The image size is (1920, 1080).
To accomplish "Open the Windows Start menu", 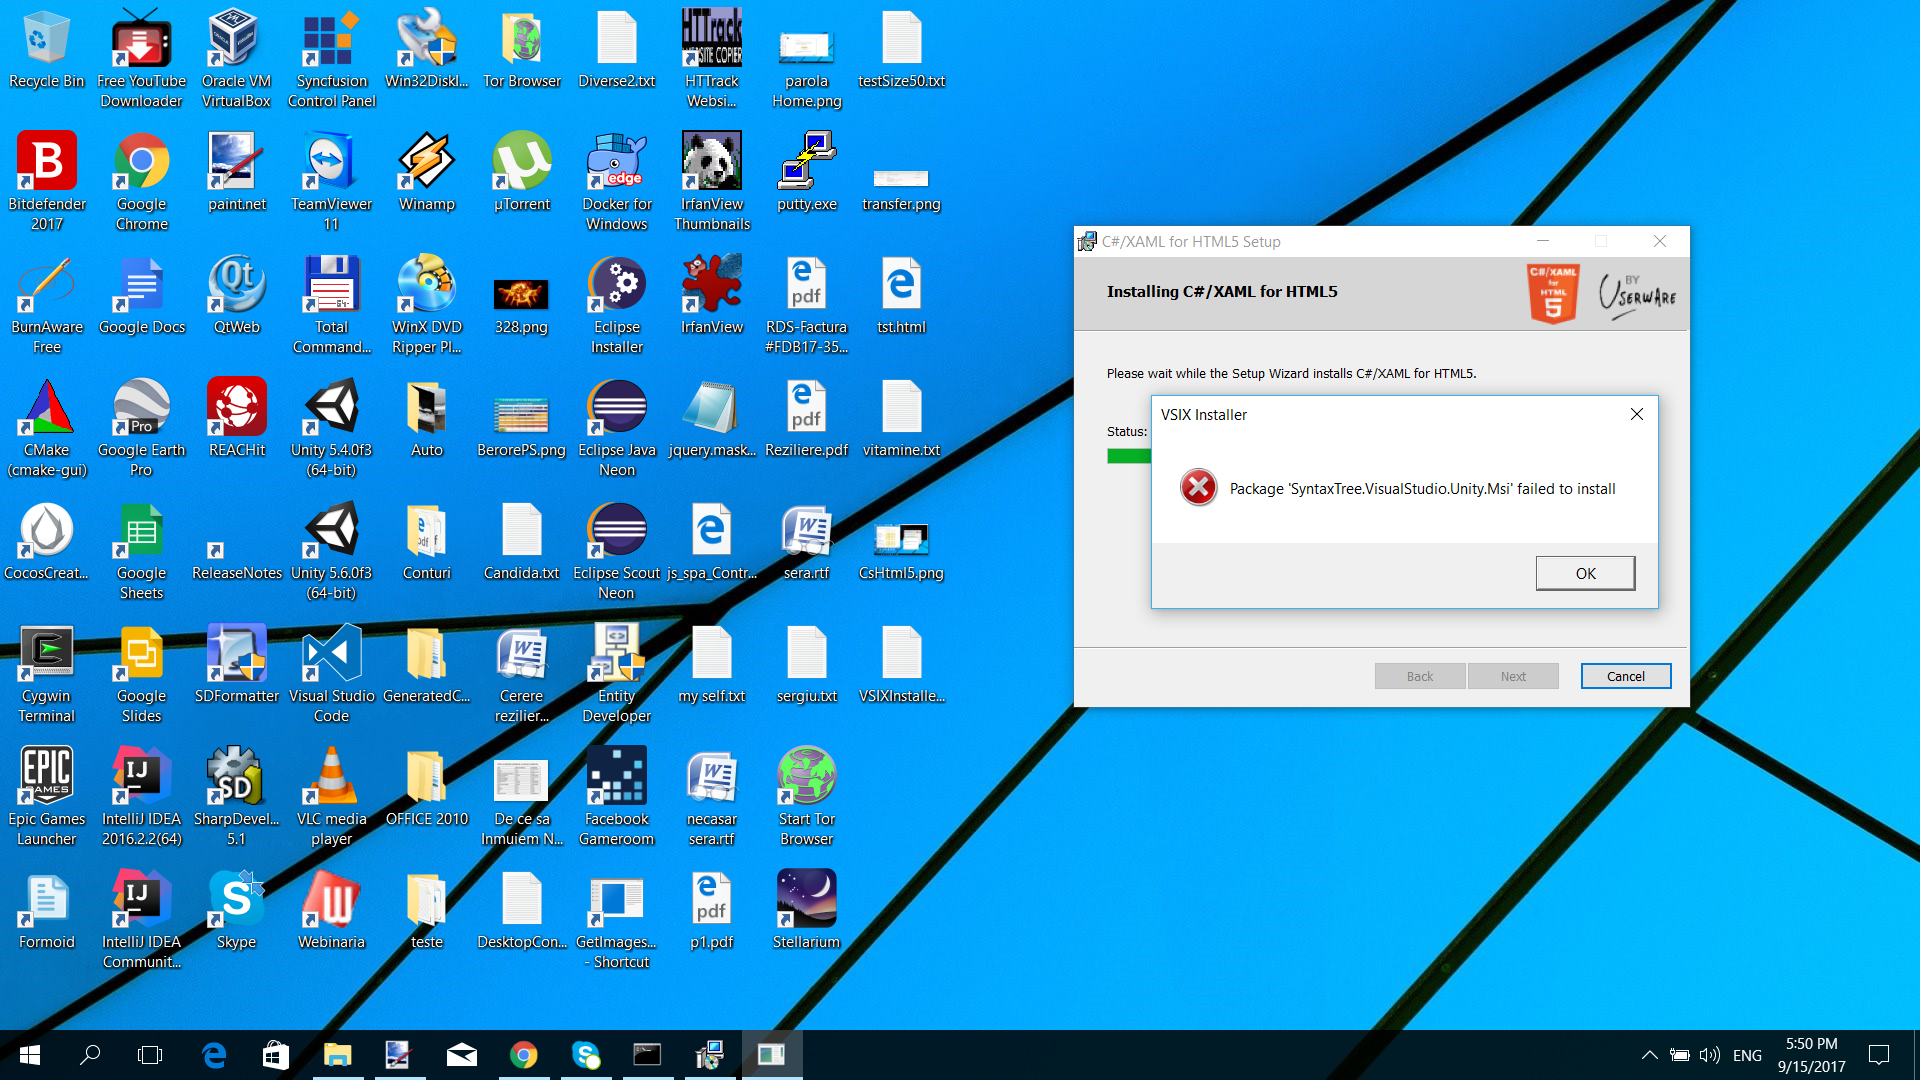I will click(x=30, y=1055).
